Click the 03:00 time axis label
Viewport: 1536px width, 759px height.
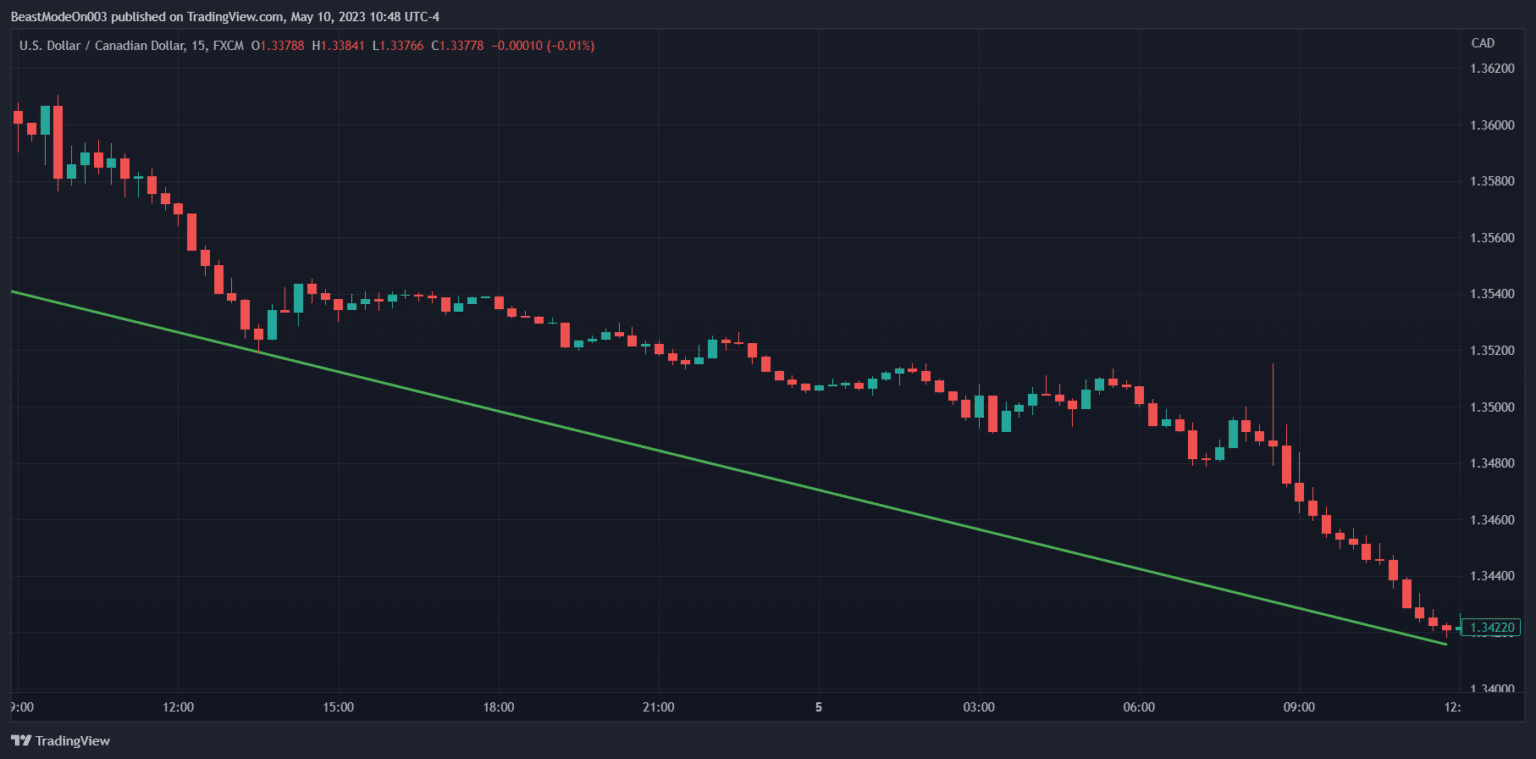pos(978,708)
